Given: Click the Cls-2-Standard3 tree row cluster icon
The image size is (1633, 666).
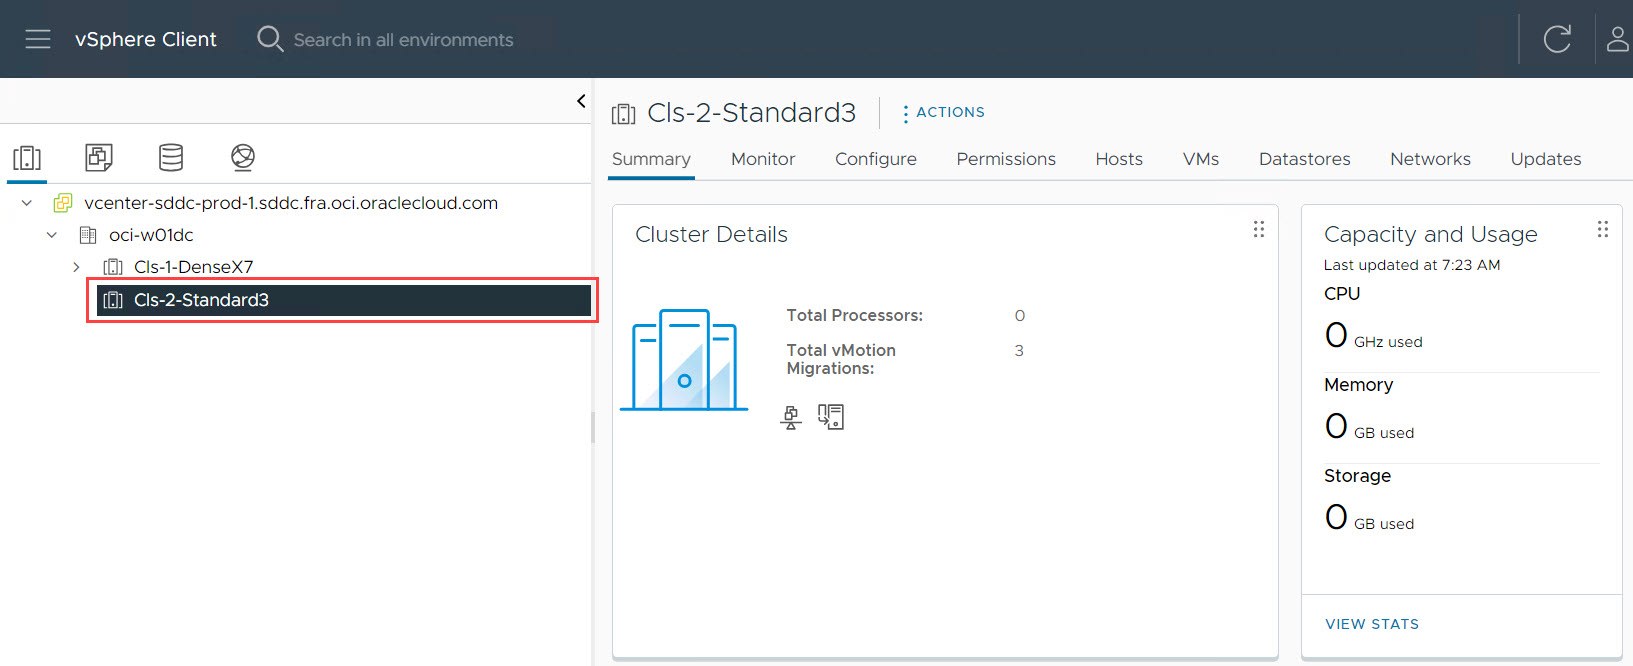Looking at the screenshot, I should tap(113, 300).
